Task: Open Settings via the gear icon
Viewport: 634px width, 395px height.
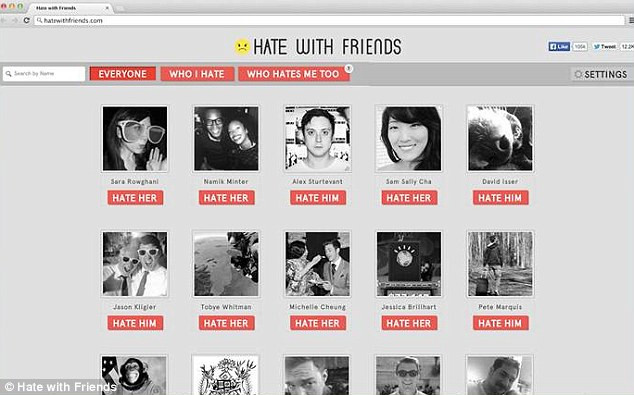Action: tap(578, 74)
